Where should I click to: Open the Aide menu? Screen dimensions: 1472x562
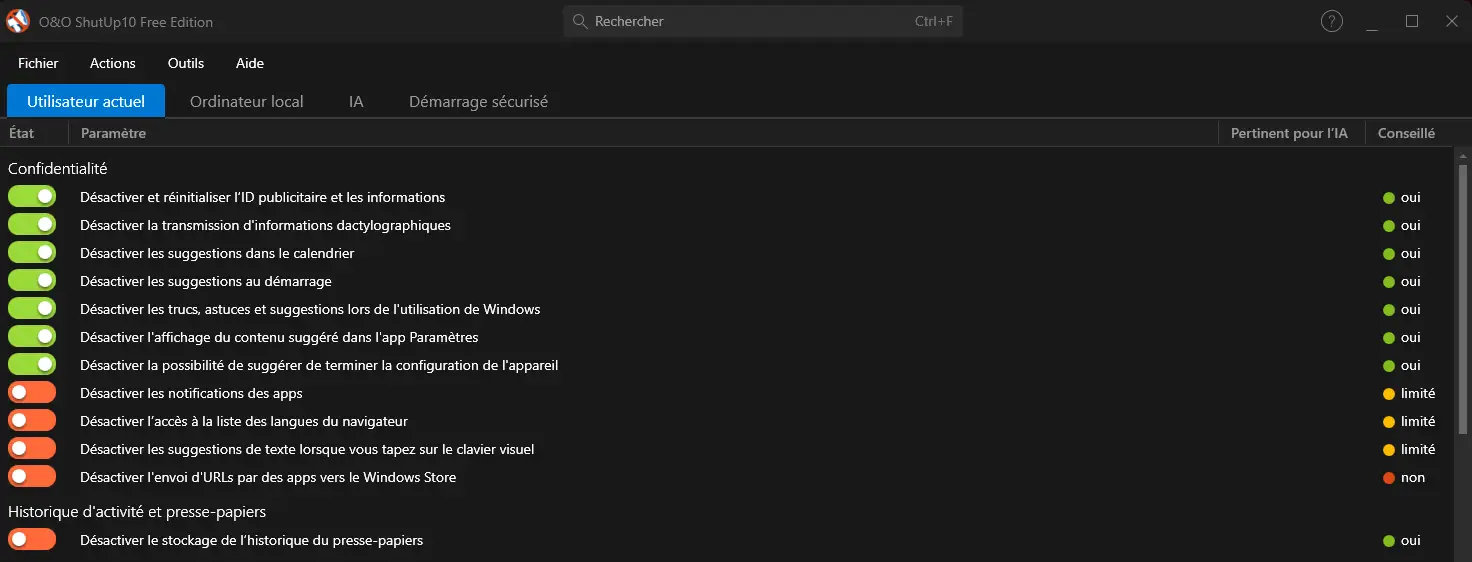point(250,63)
